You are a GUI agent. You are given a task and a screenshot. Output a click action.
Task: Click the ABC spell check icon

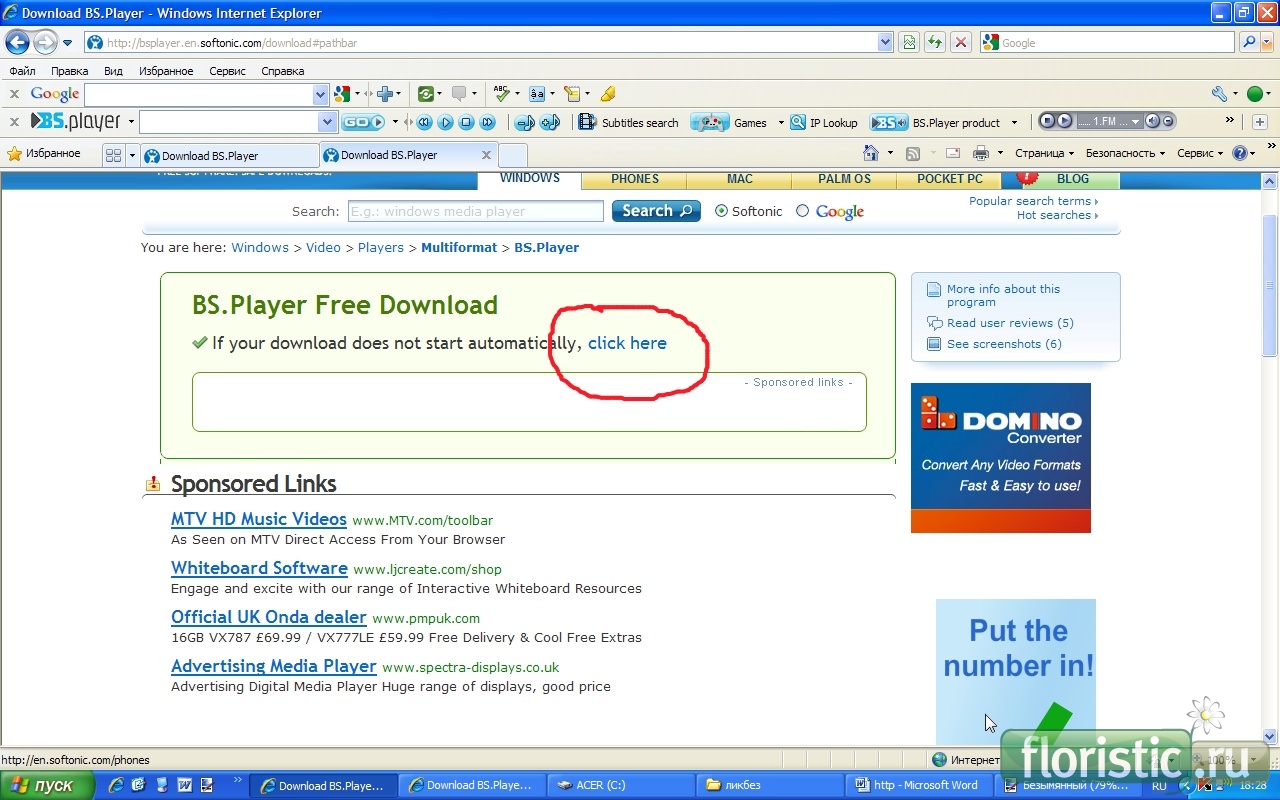click(x=501, y=94)
